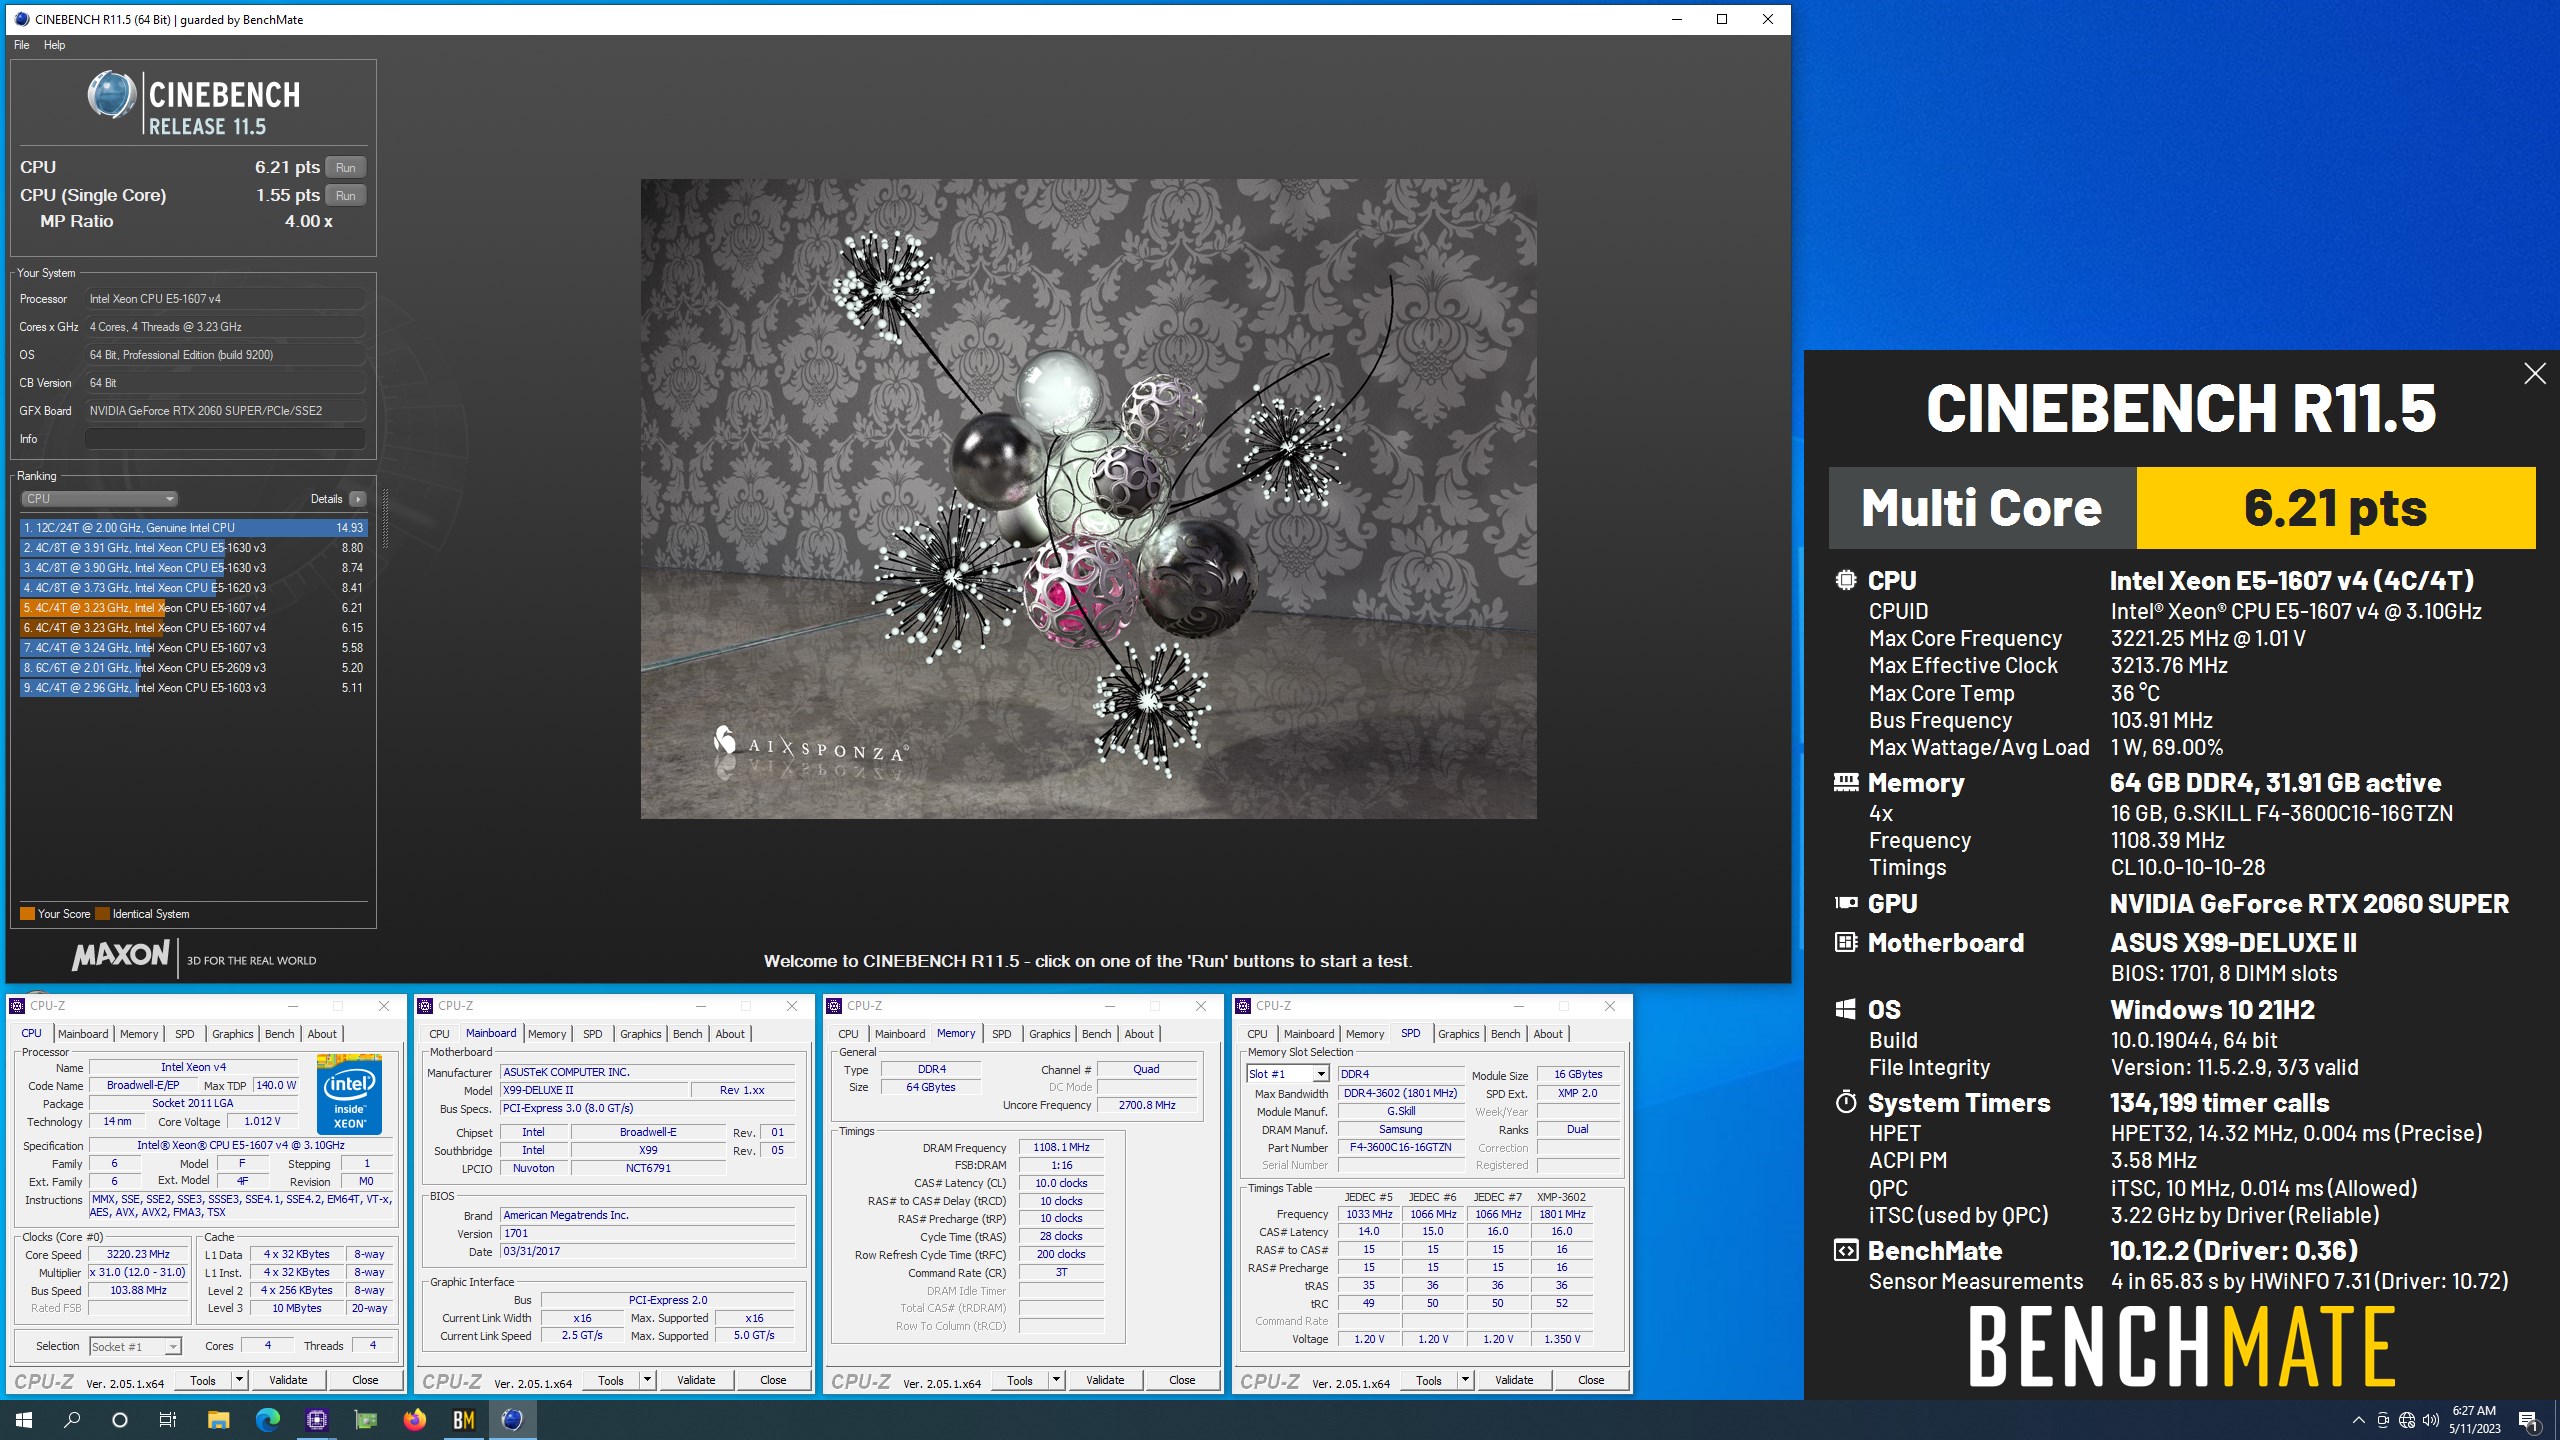Click the rendered spheres scene image

1088,499
